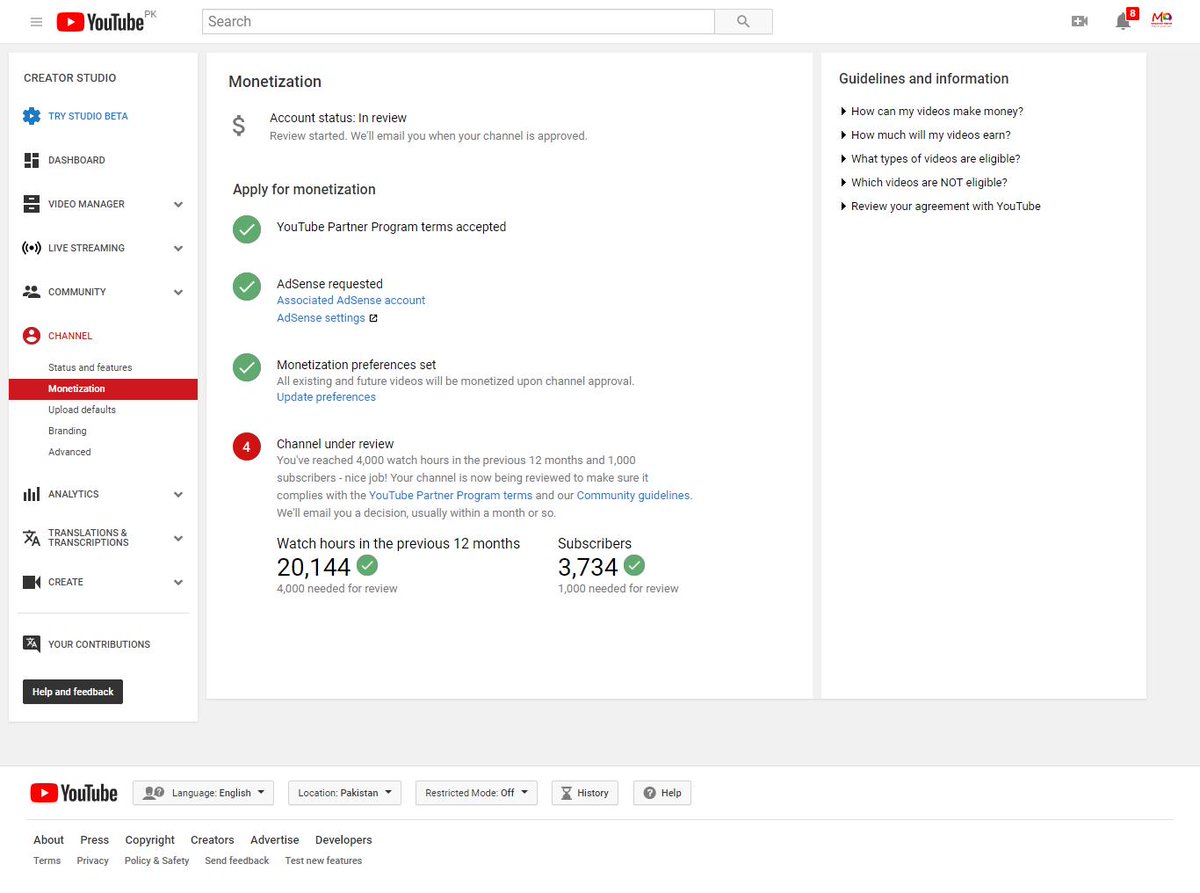Open the Developers footer link
The image size is (1200, 893).
pyautogui.click(x=343, y=840)
